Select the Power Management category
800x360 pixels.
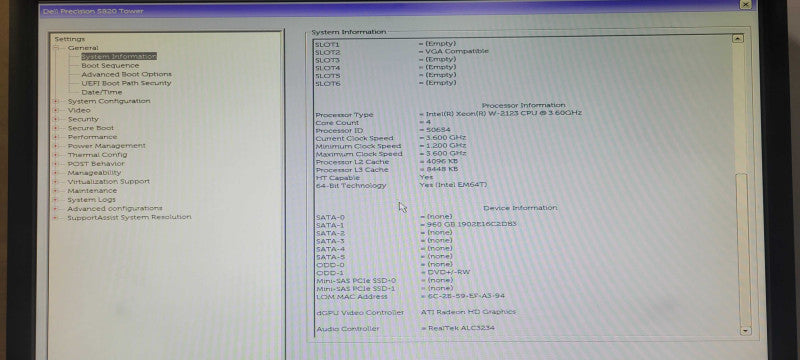106,146
